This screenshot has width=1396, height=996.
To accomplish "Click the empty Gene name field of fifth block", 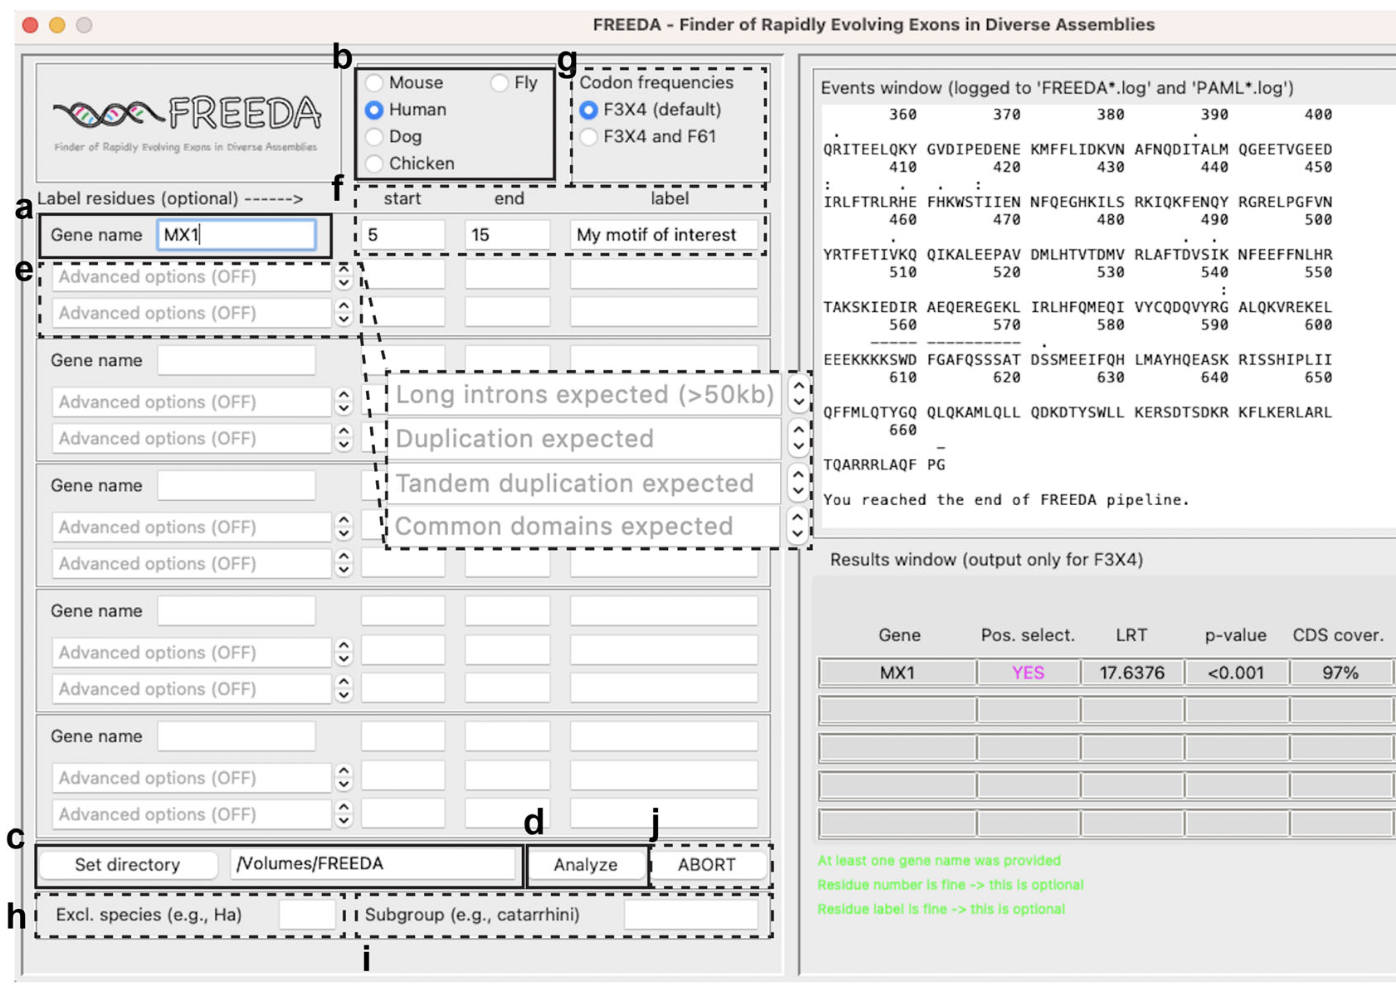I will click(236, 736).
